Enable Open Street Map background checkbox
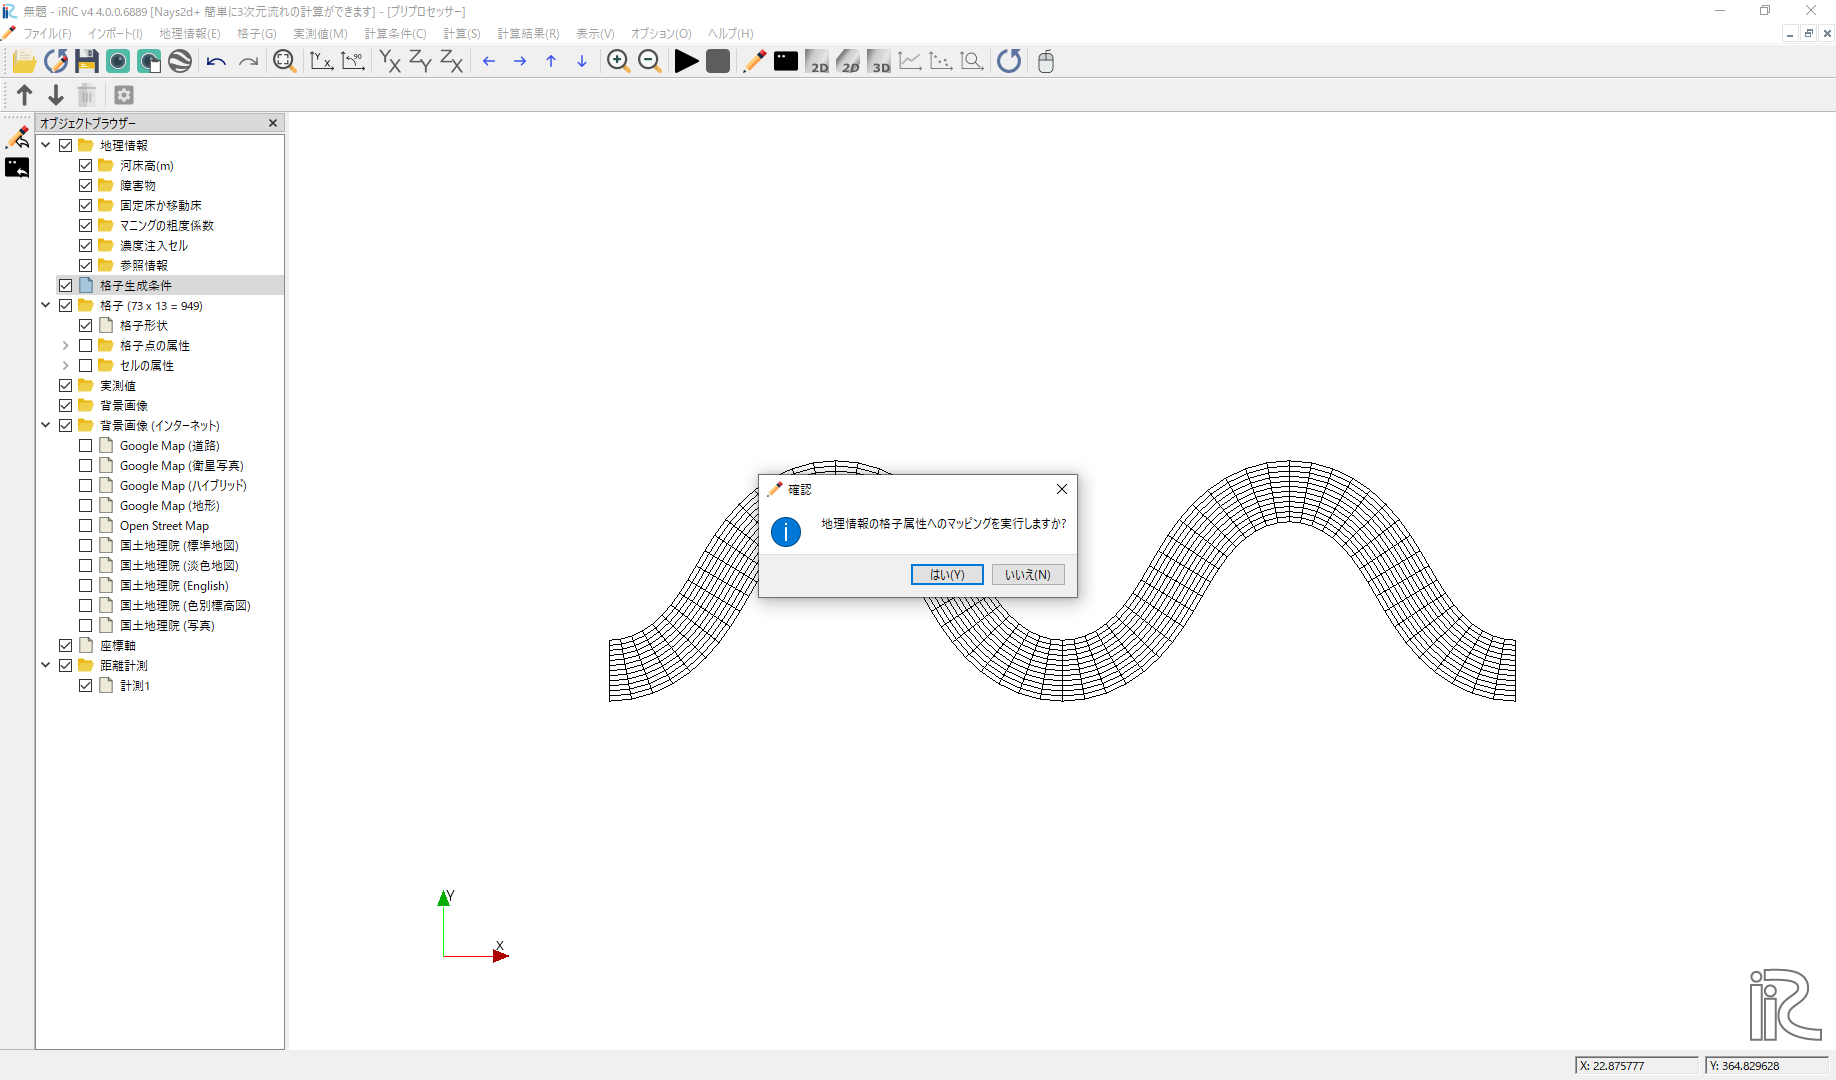The height and width of the screenshot is (1080, 1836). [86, 525]
